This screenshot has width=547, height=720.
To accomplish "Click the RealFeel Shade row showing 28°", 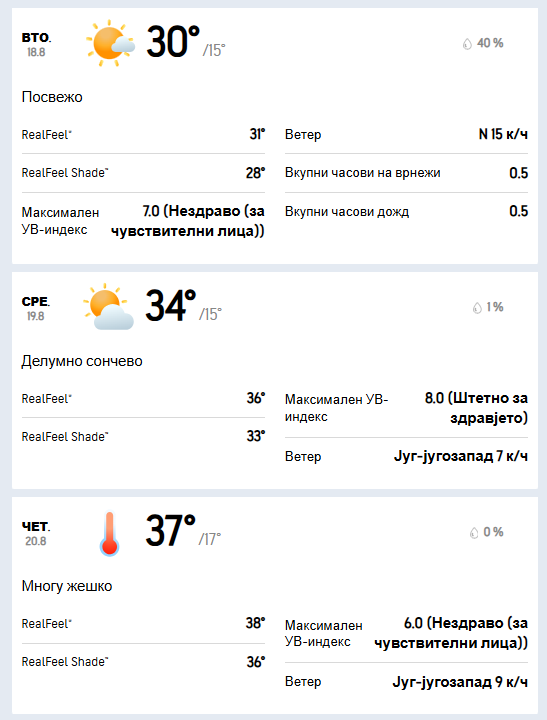I will 143,173.
